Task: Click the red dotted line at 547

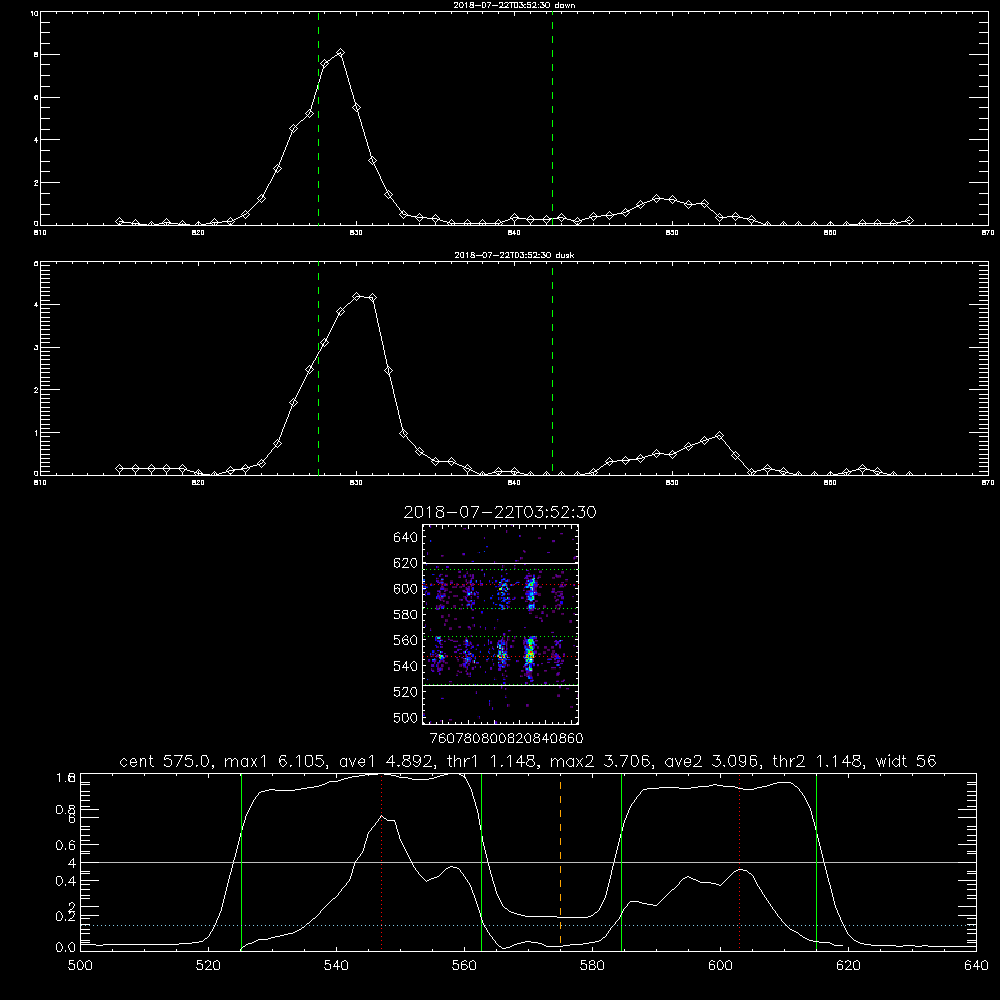Action: 381,862
